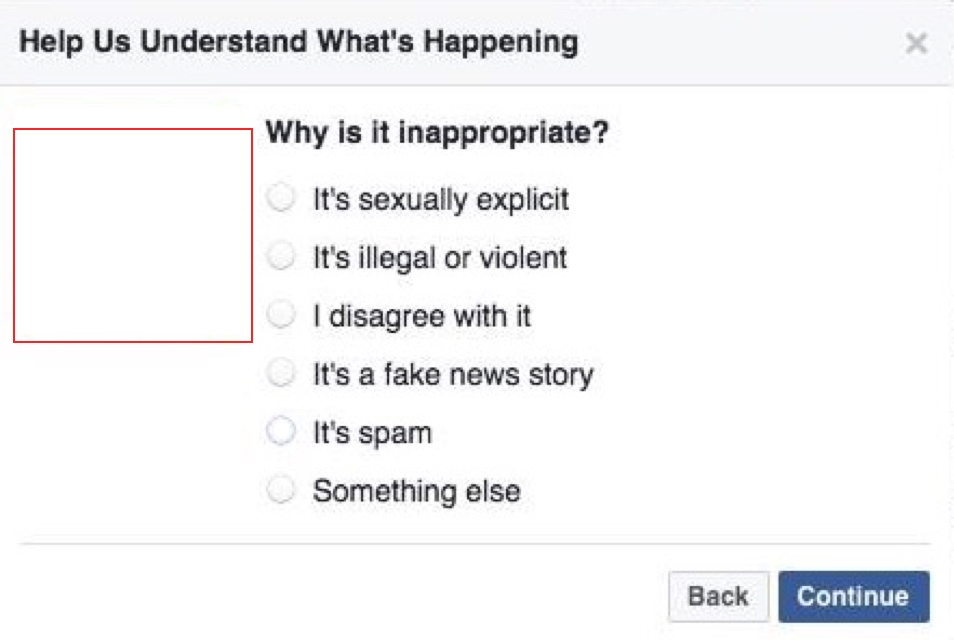This screenshot has height=640, width=954.
Task: Click the horizontal divider above the Back button
Action: point(475,543)
